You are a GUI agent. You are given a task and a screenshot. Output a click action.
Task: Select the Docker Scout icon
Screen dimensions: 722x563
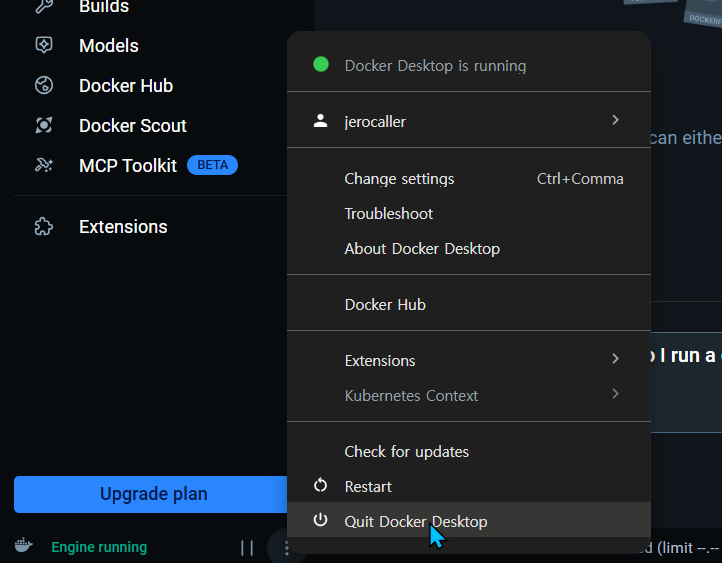[44, 125]
